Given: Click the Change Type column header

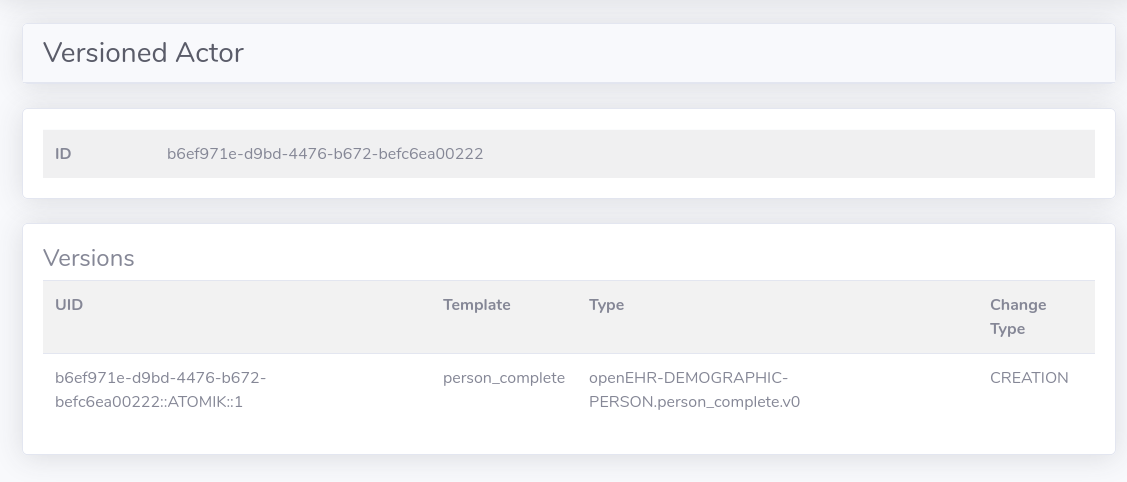Looking at the screenshot, I should 1018,316.
